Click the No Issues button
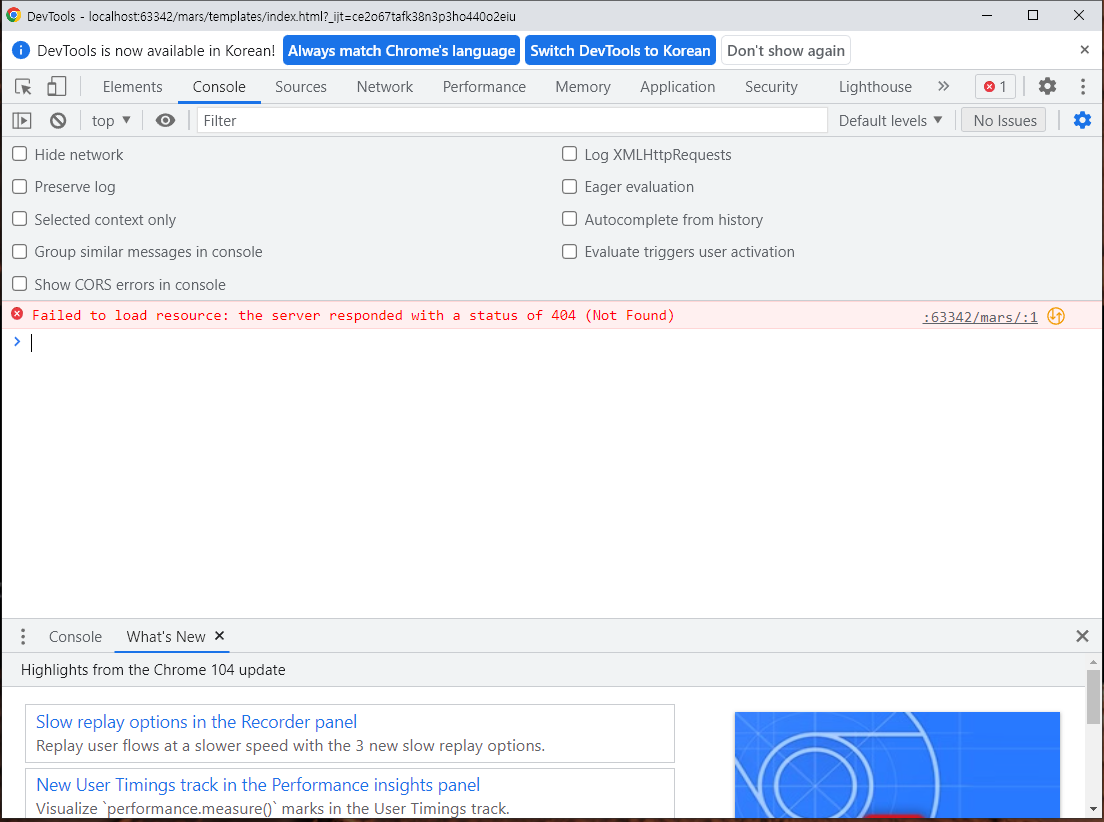Image resolution: width=1104 pixels, height=822 pixels. [x=1005, y=120]
